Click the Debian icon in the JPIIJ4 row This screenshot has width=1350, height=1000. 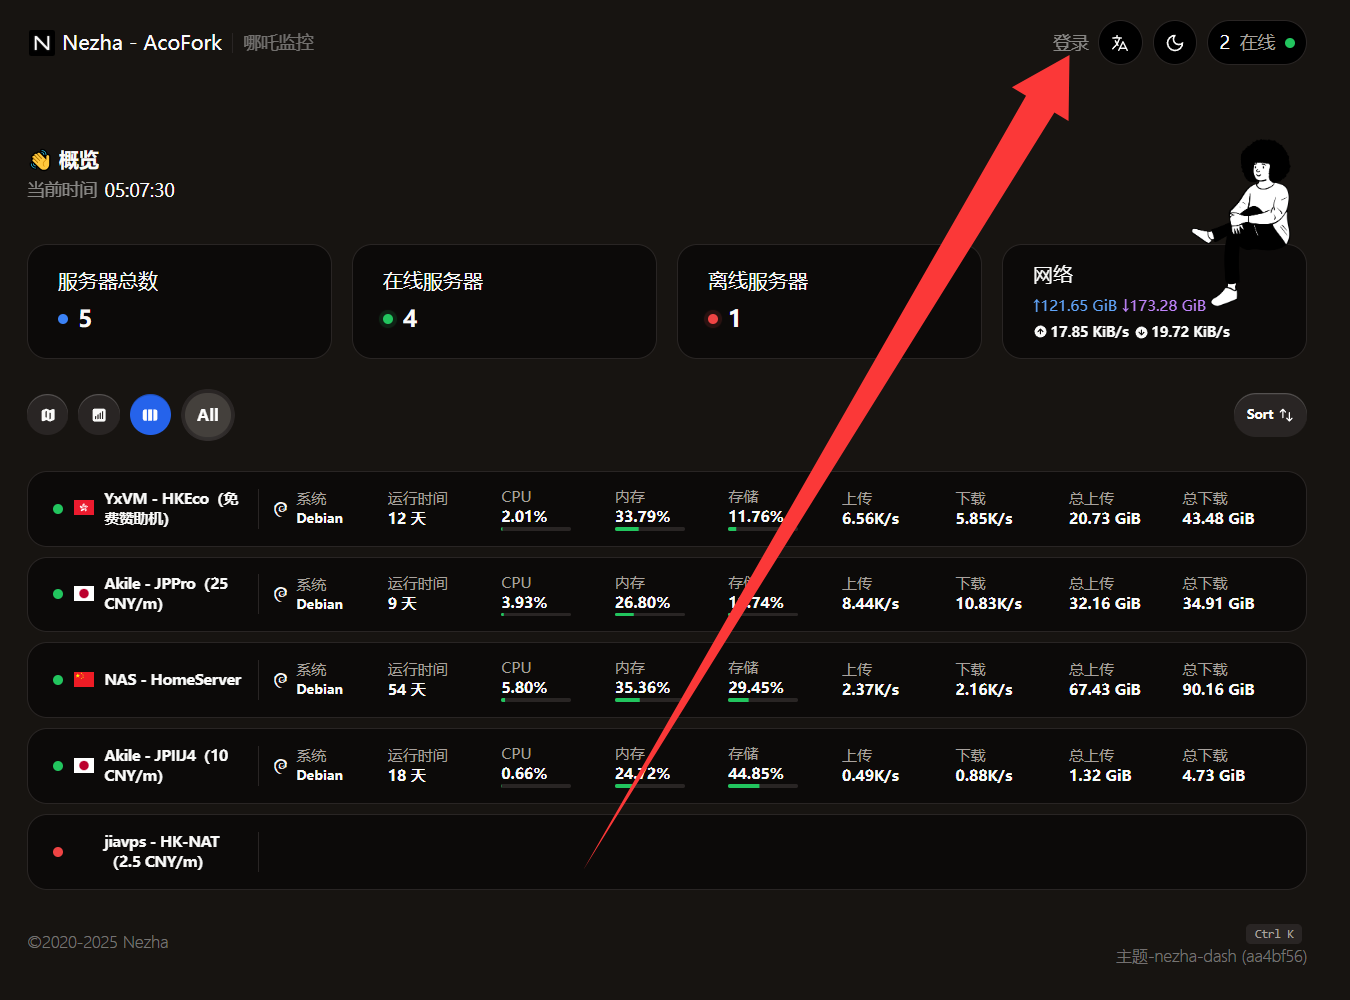click(x=281, y=766)
